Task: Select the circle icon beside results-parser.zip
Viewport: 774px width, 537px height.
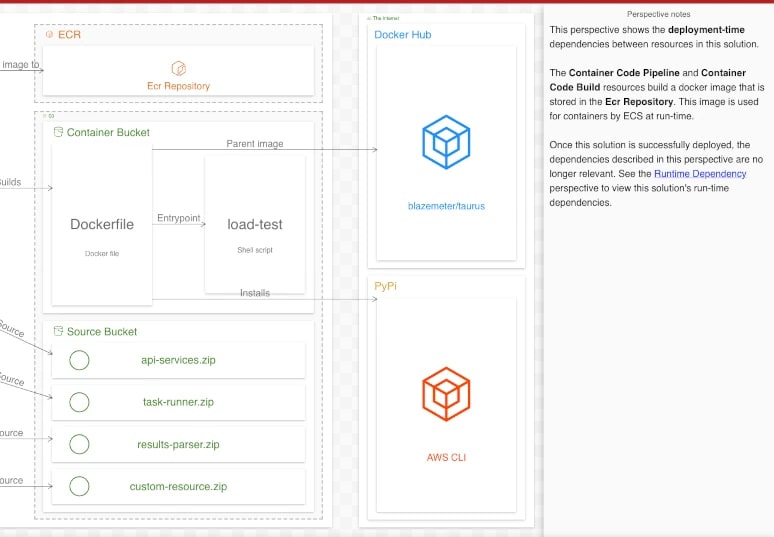Action: click(x=79, y=444)
